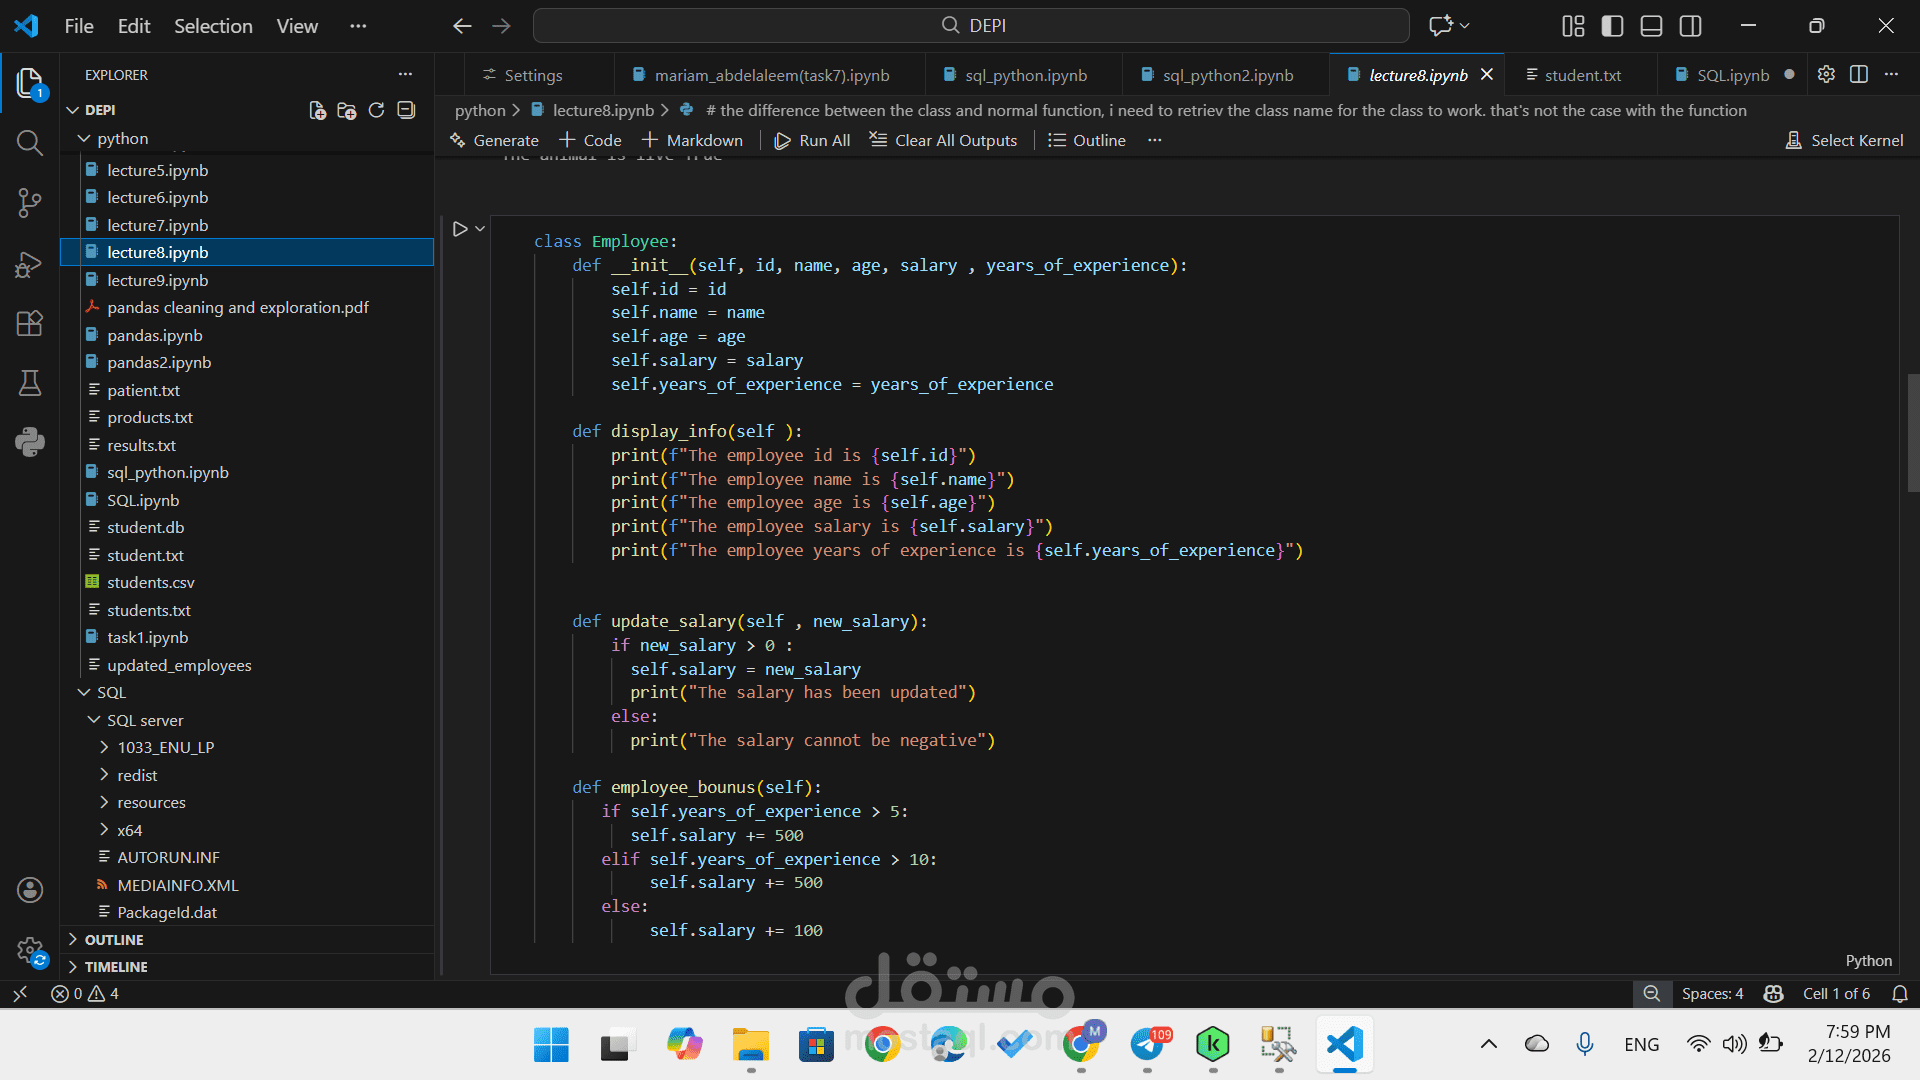The height and width of the screenshot is (1080, 1920).
Task: Click the New File icon in Explorer
Action: (x=317, y=110)
